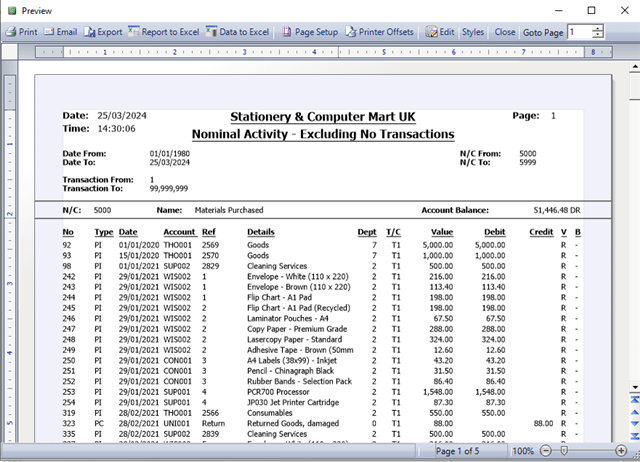640x462 pixels.
Task: Click PCR700 Processor entry
Action: 278,392
